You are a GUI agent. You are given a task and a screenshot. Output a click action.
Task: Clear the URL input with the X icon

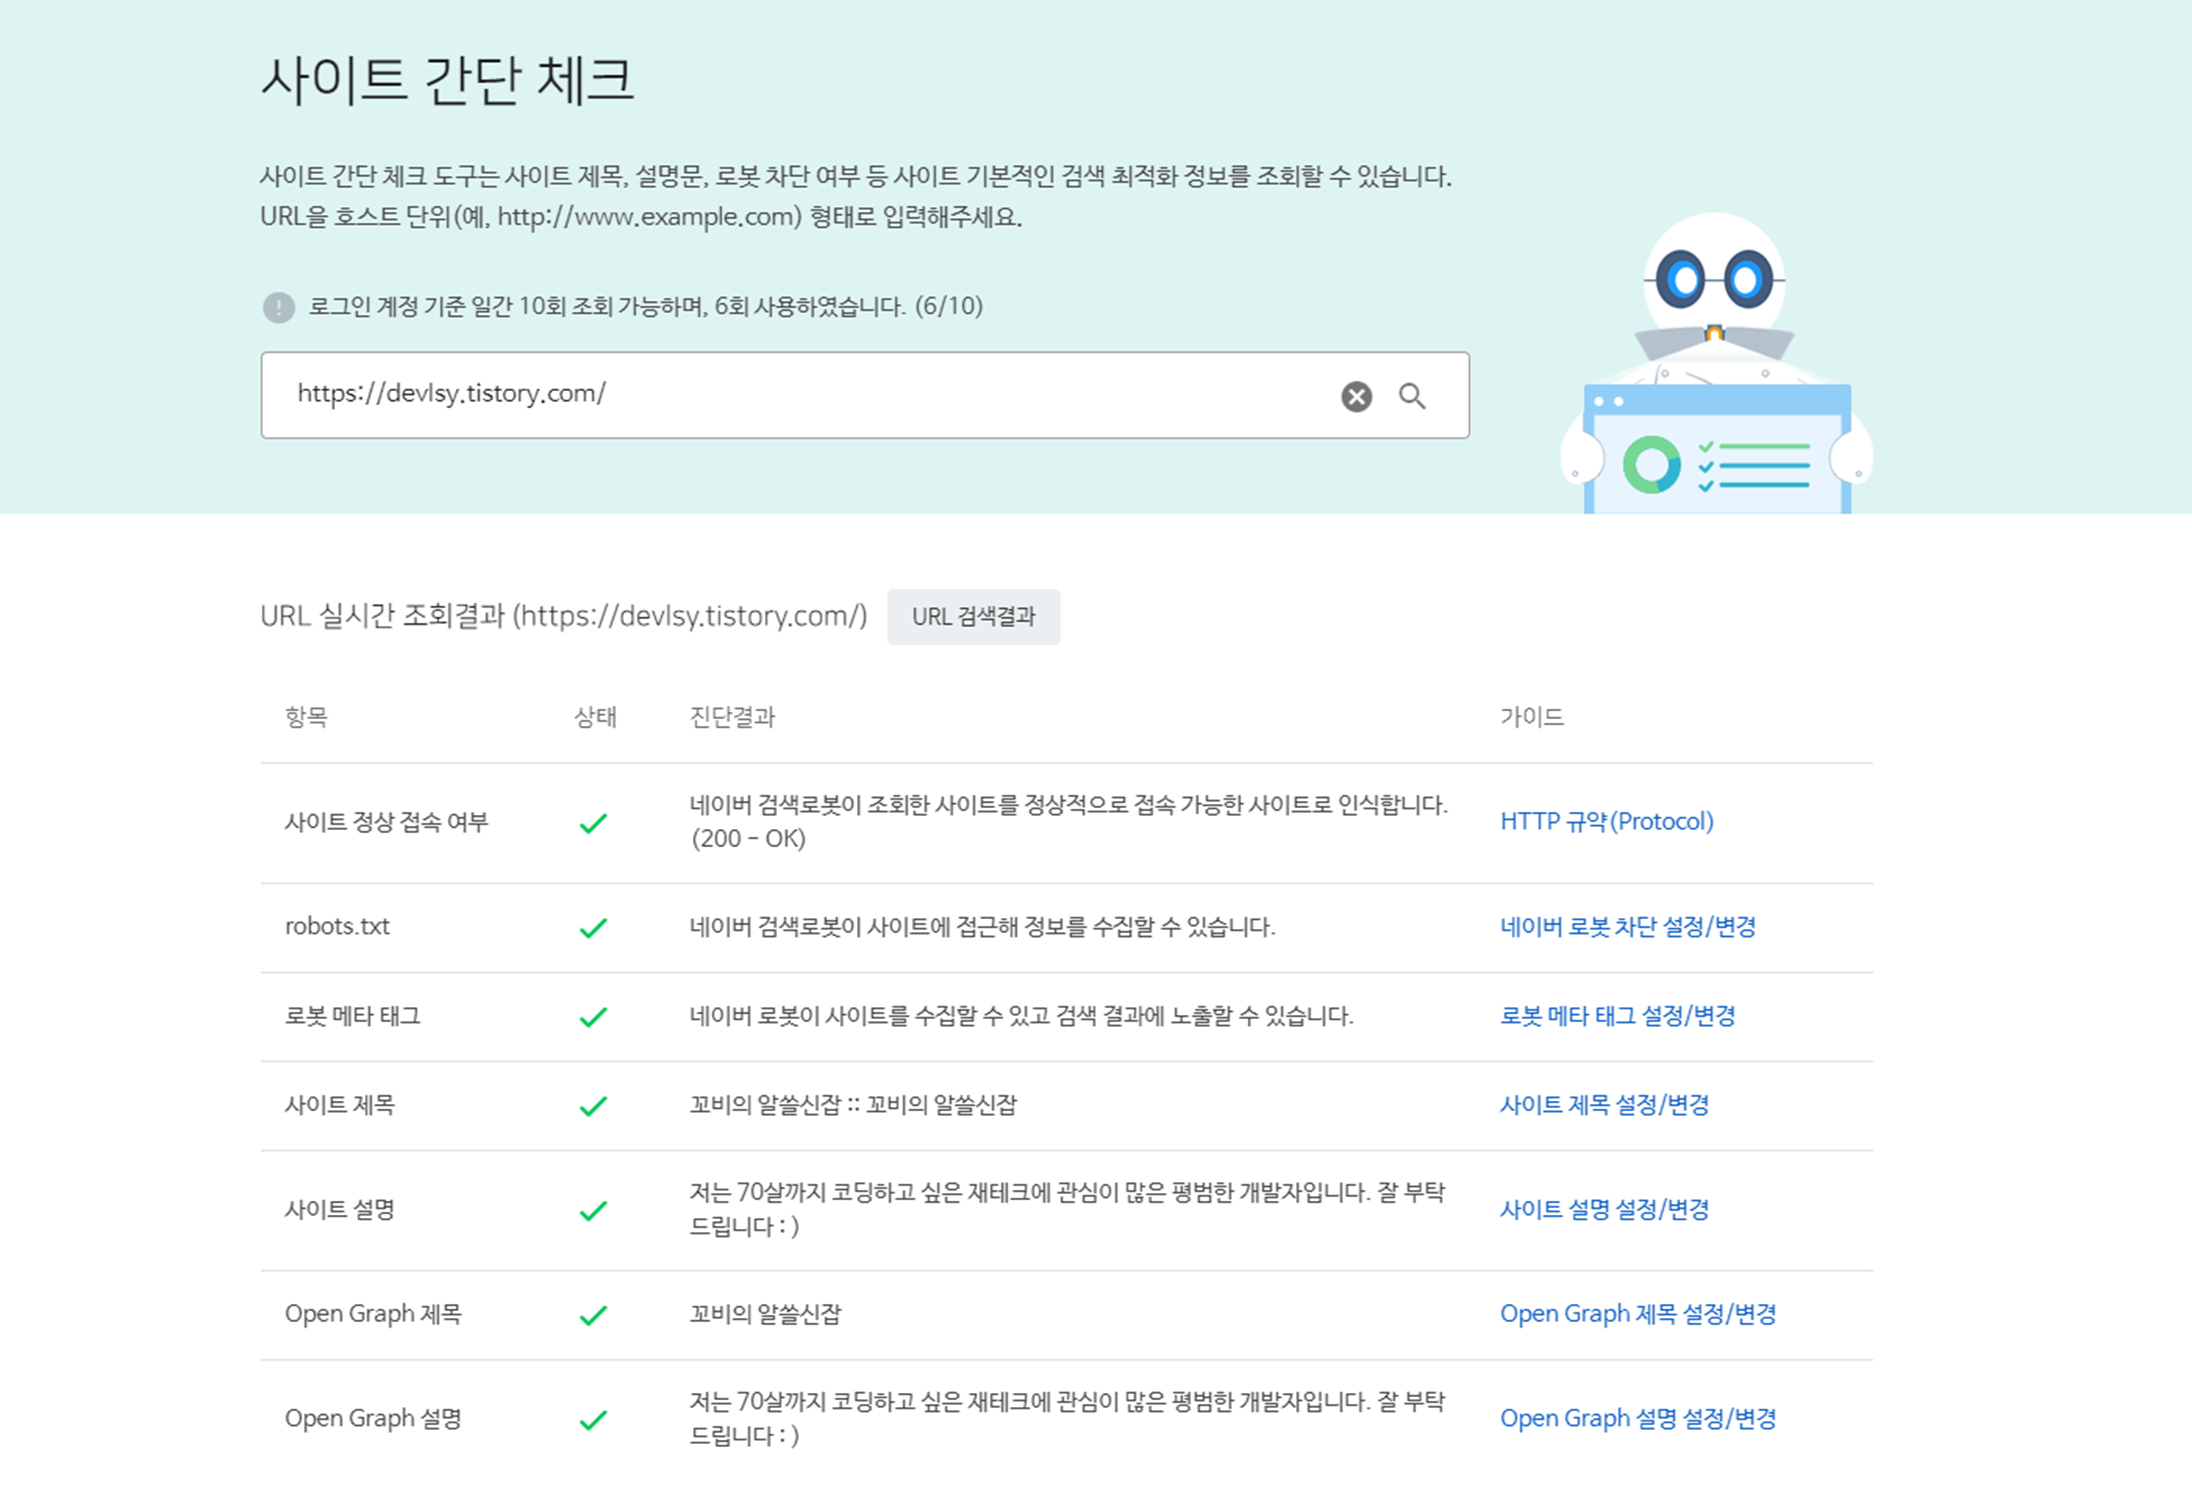click(x=1356, y=396)
